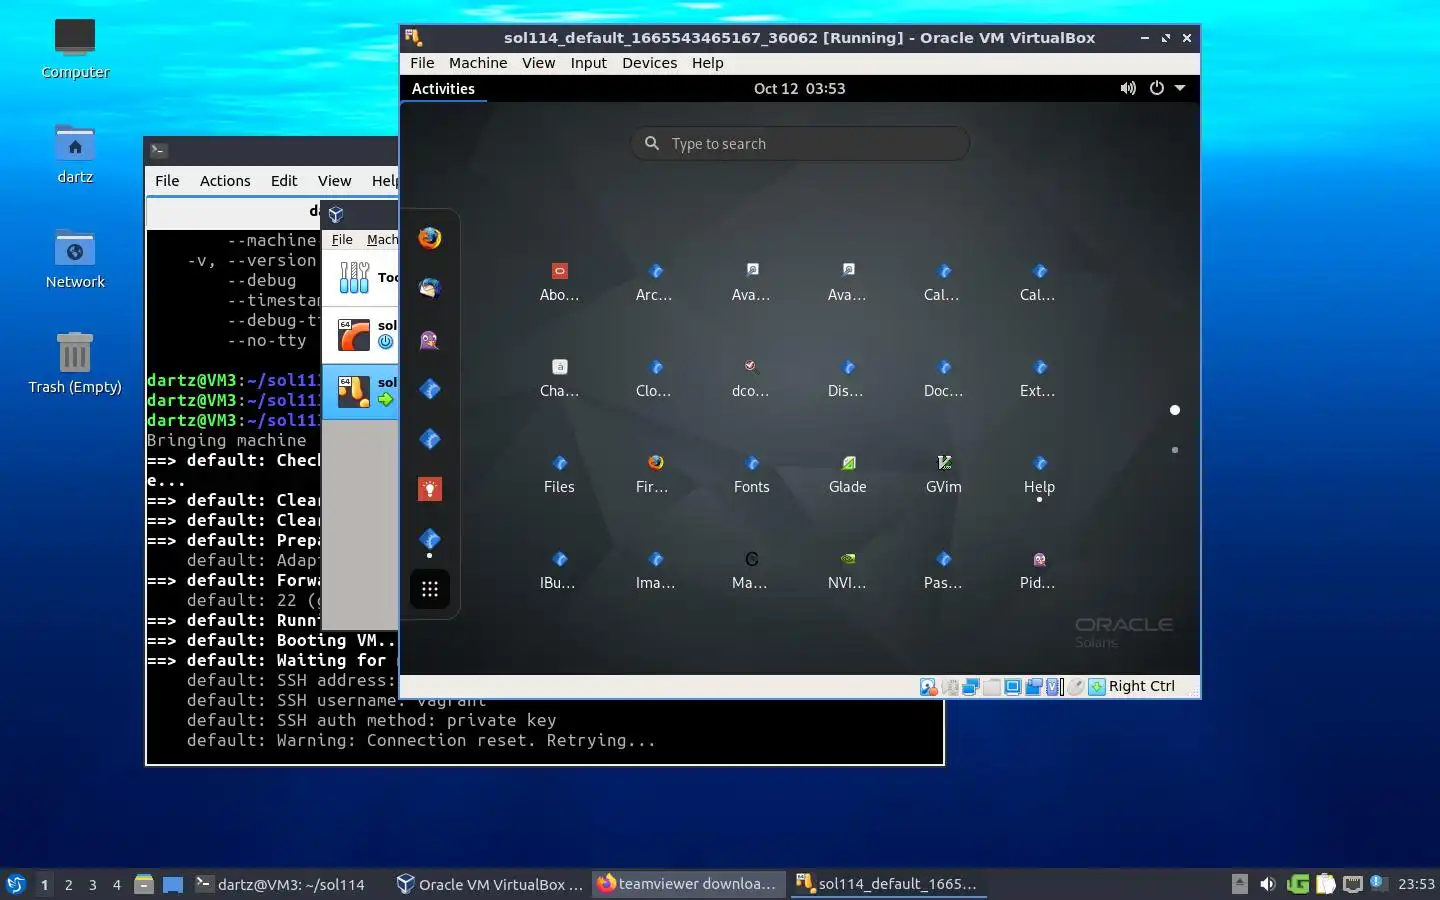Open the Files application

(x=559, y=474)
